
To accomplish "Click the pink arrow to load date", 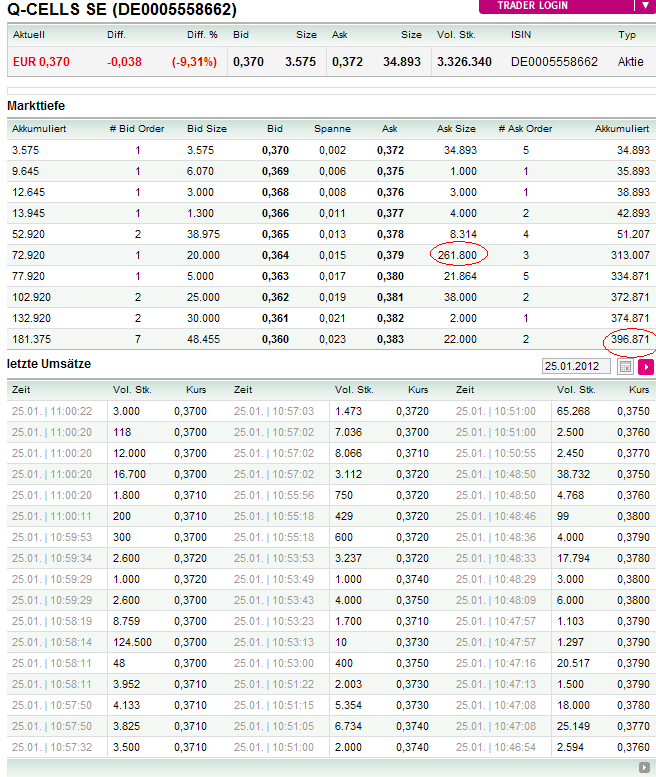I will 646,367.
